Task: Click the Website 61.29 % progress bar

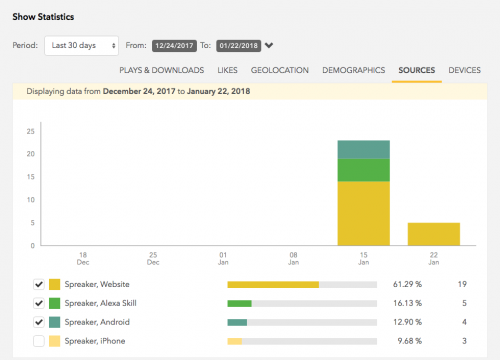Action: [x=302, y=285]
